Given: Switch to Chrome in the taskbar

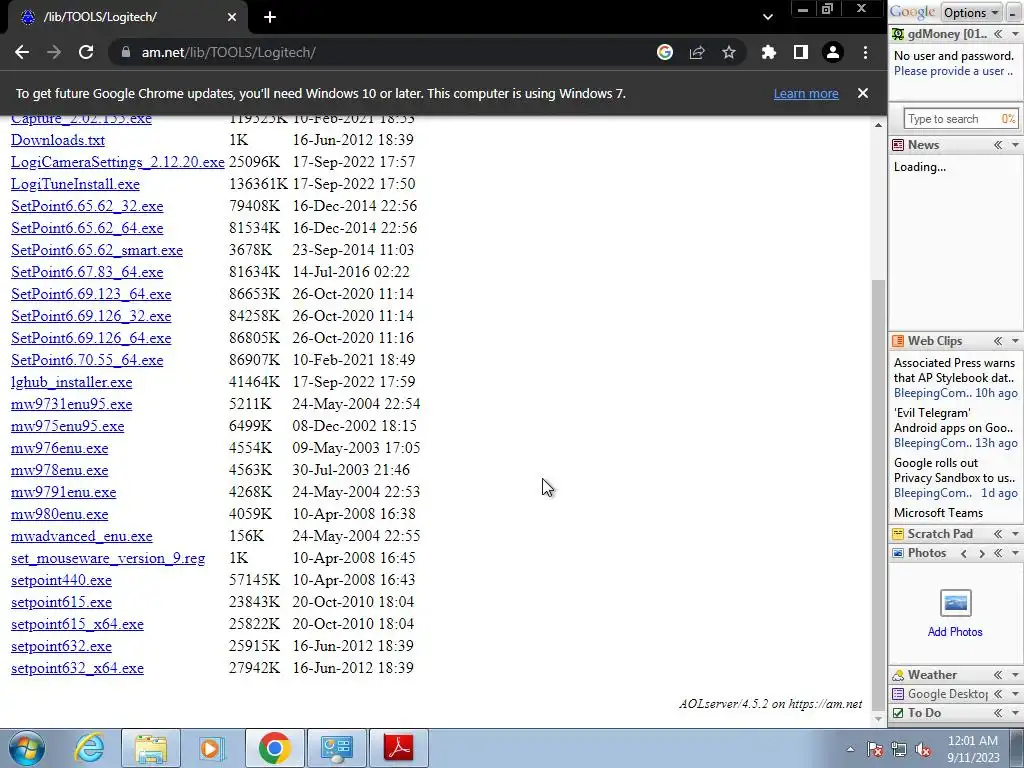Looking at the screenshot, I should coord(274,748).
